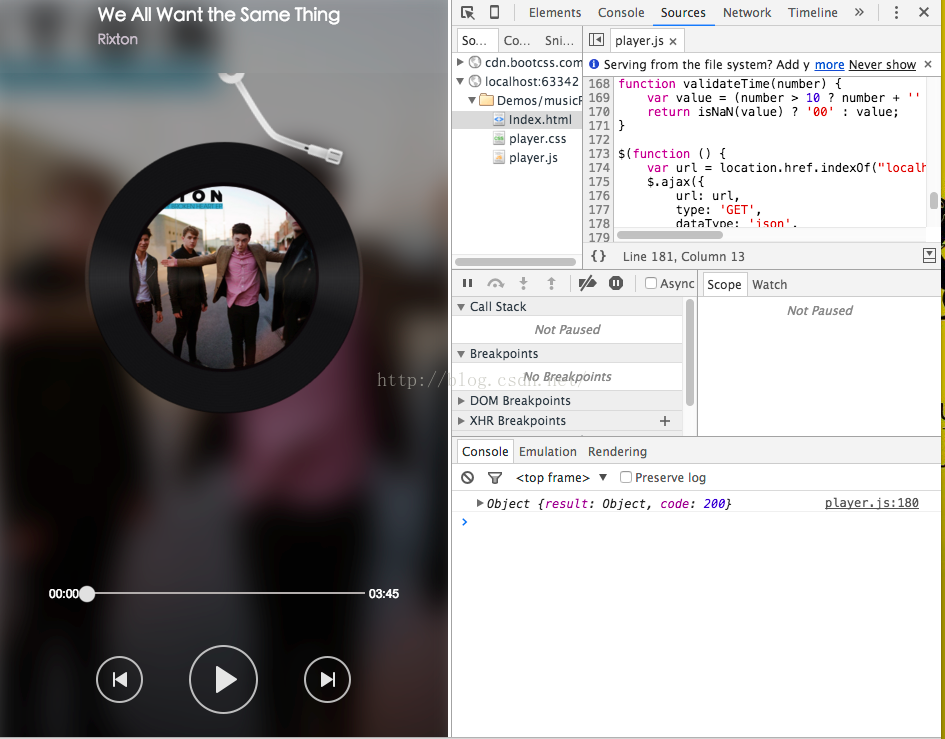This screenshot has width=945, height=739.
Task: Open the player.js:180 source link
Action: [871, 503]
